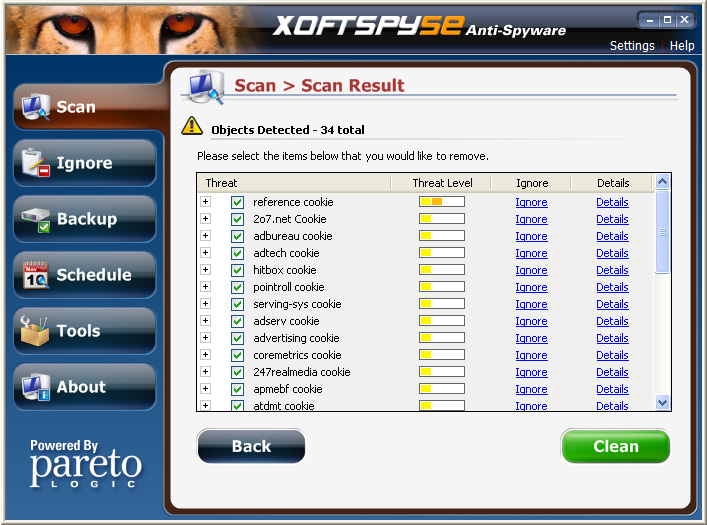Click the apmebf cookie threat level bar

coord(442,388)
